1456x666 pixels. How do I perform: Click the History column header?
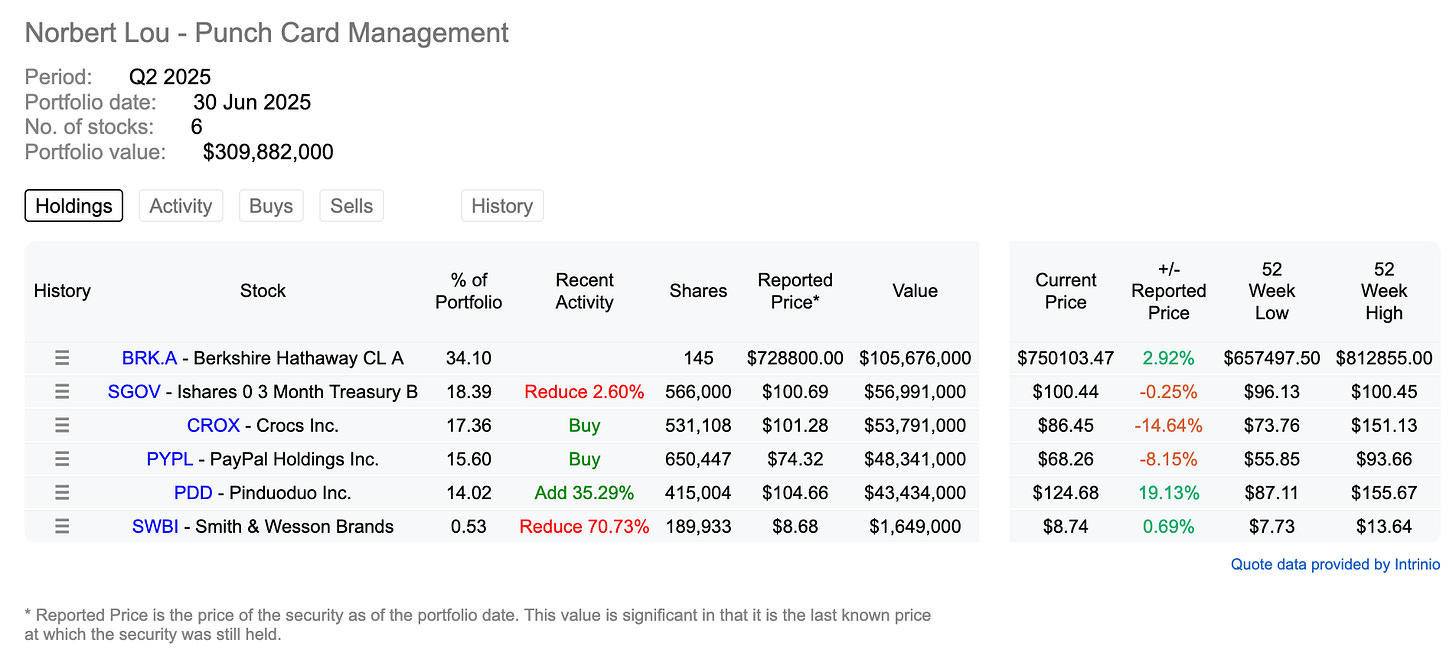click(x=62, y=291)
